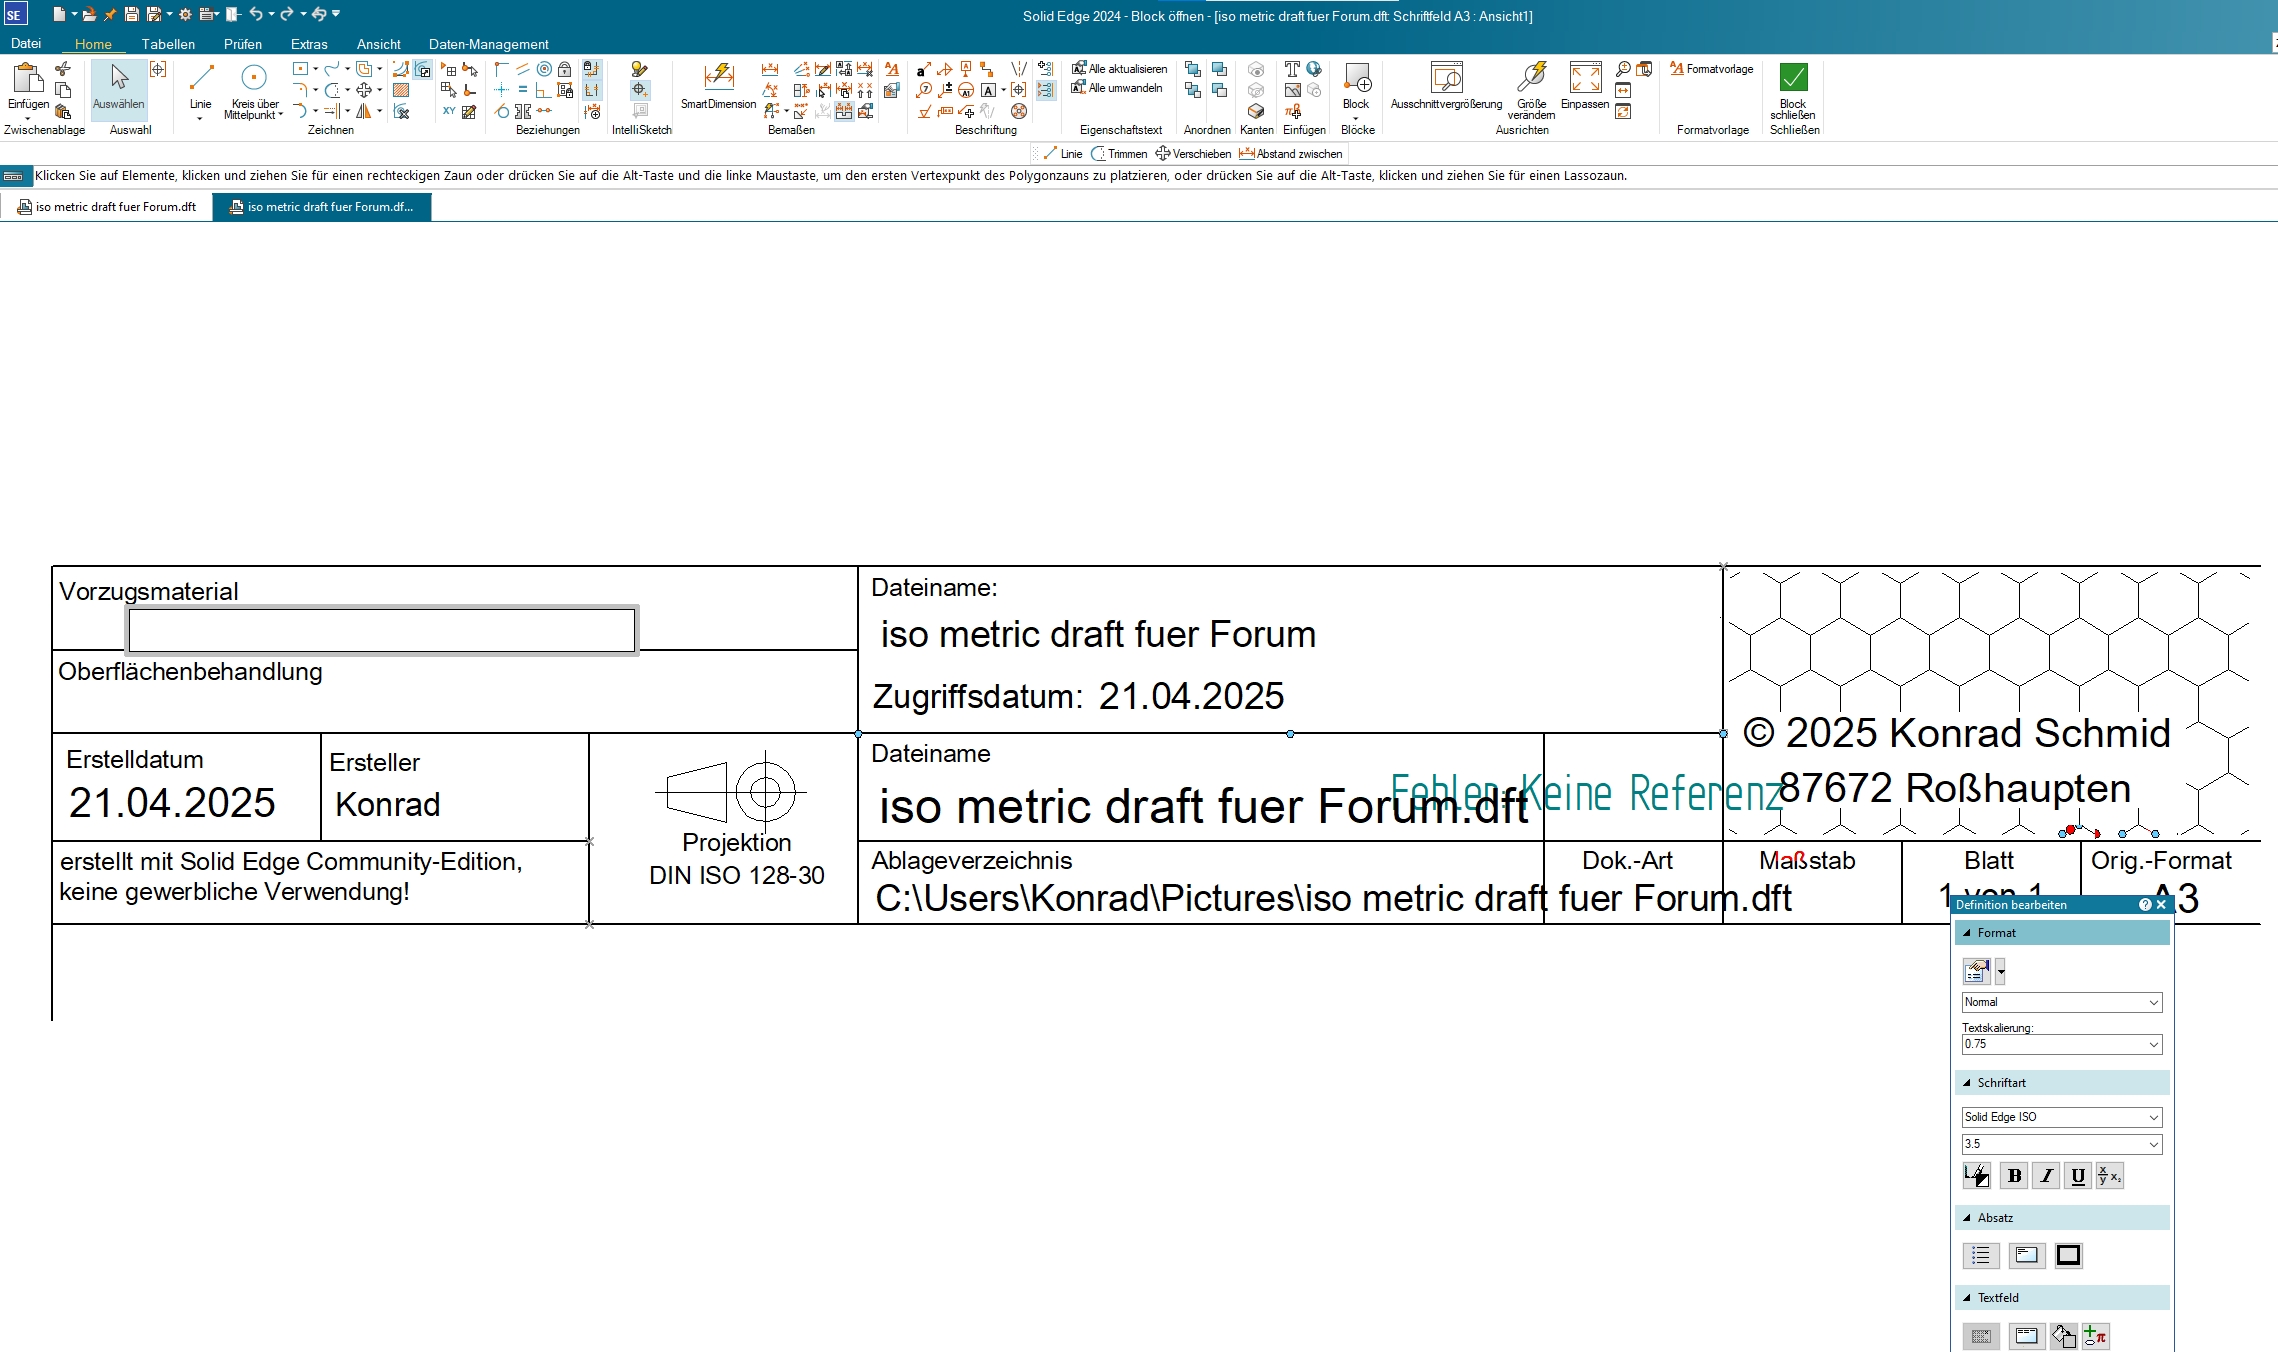Viewport: 2278px width, 1352px height.
Task: Click the lock relationship icon in Beziehungen
Action: [565, 69]
